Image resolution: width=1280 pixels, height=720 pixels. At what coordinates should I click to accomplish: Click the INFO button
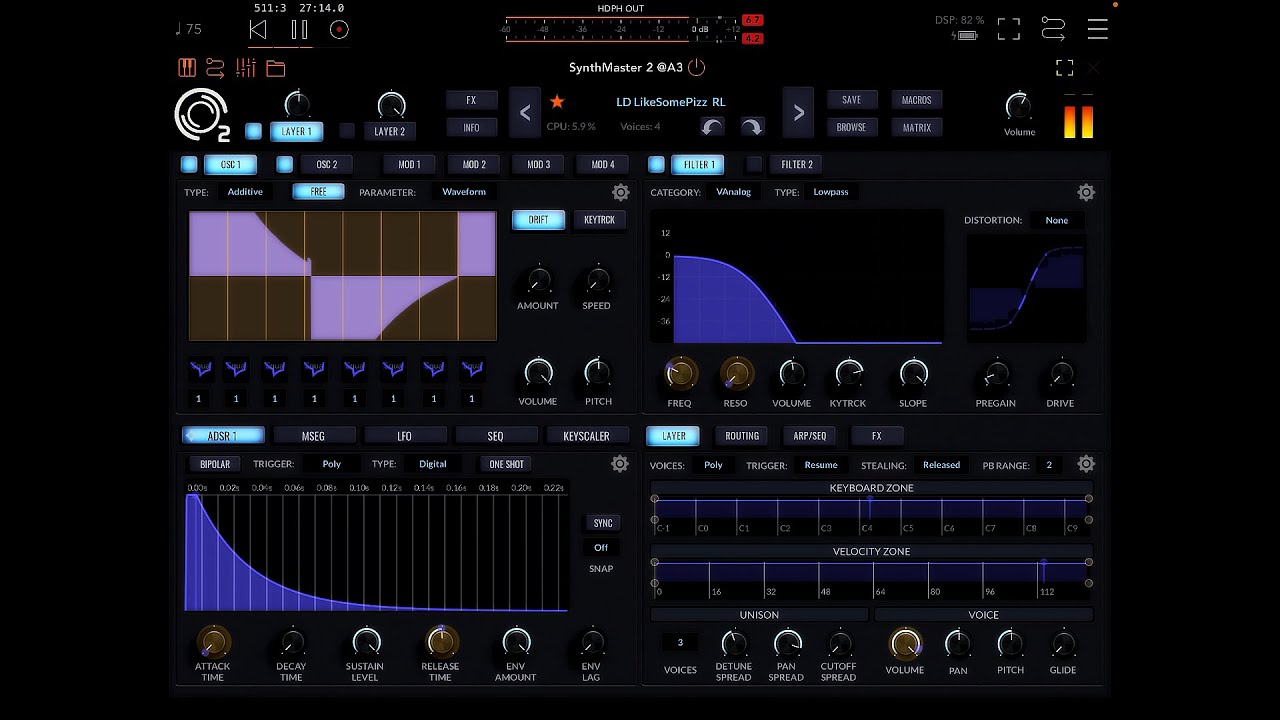(471, 127)
